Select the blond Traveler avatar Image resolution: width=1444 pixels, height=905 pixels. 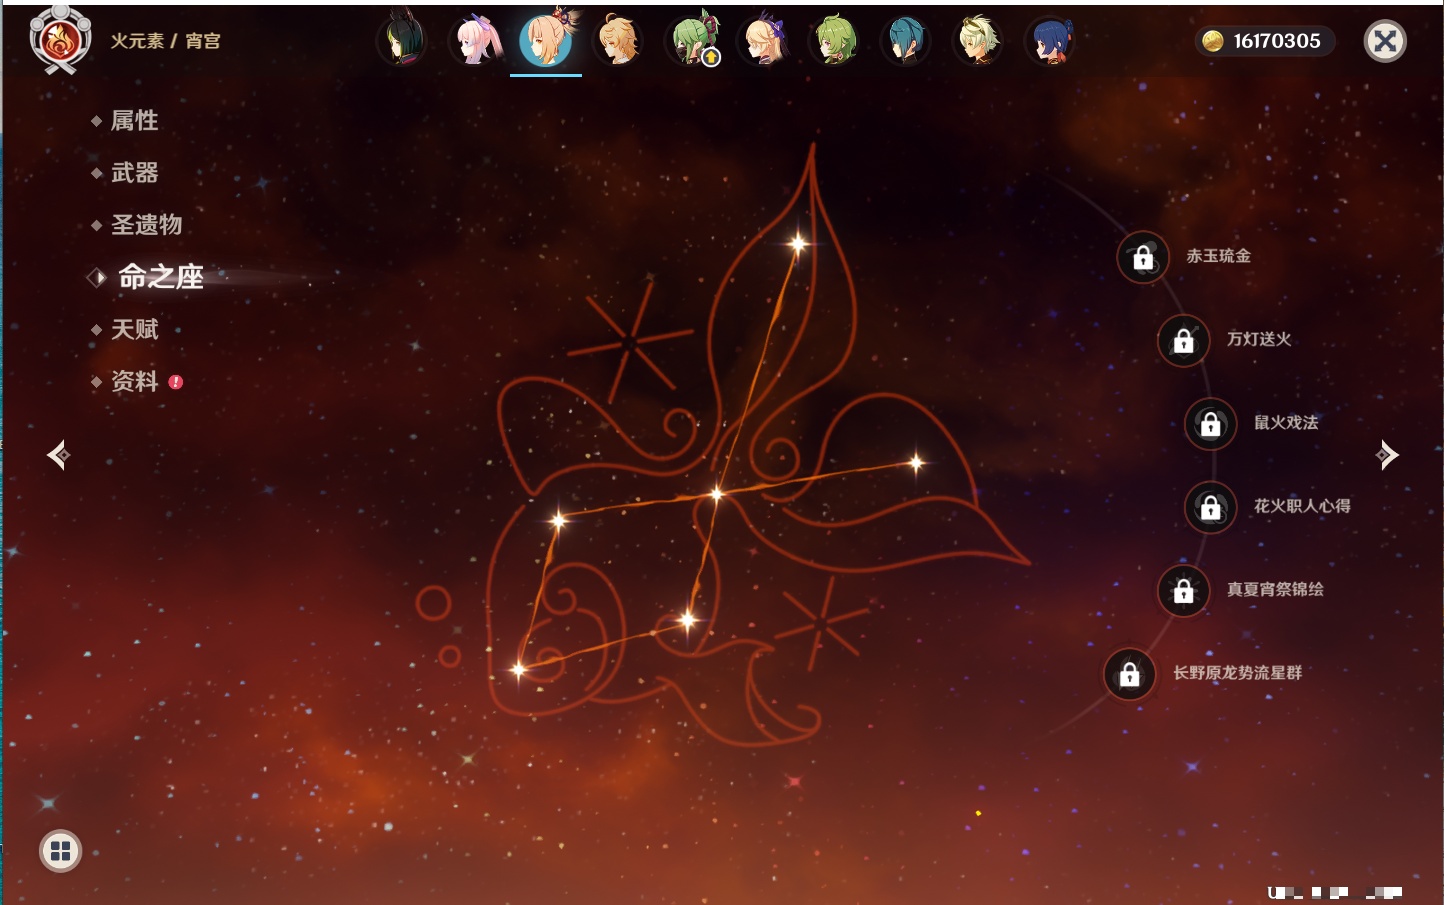click(618, 40)
